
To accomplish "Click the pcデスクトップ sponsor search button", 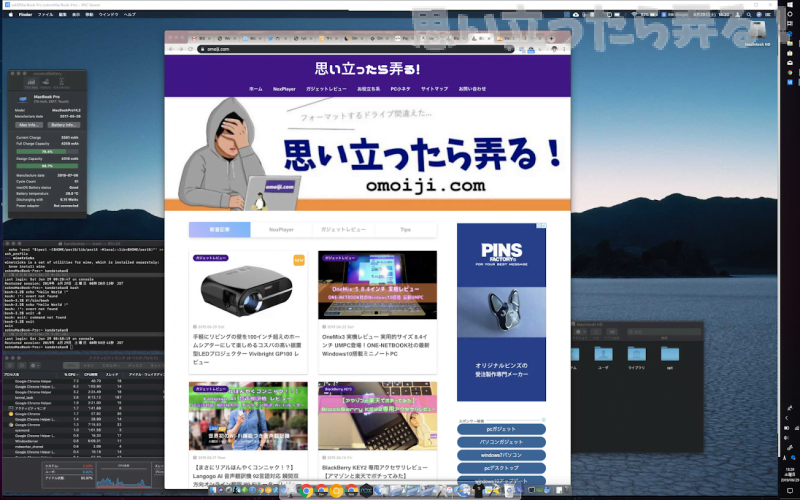I will pos(501,468).
